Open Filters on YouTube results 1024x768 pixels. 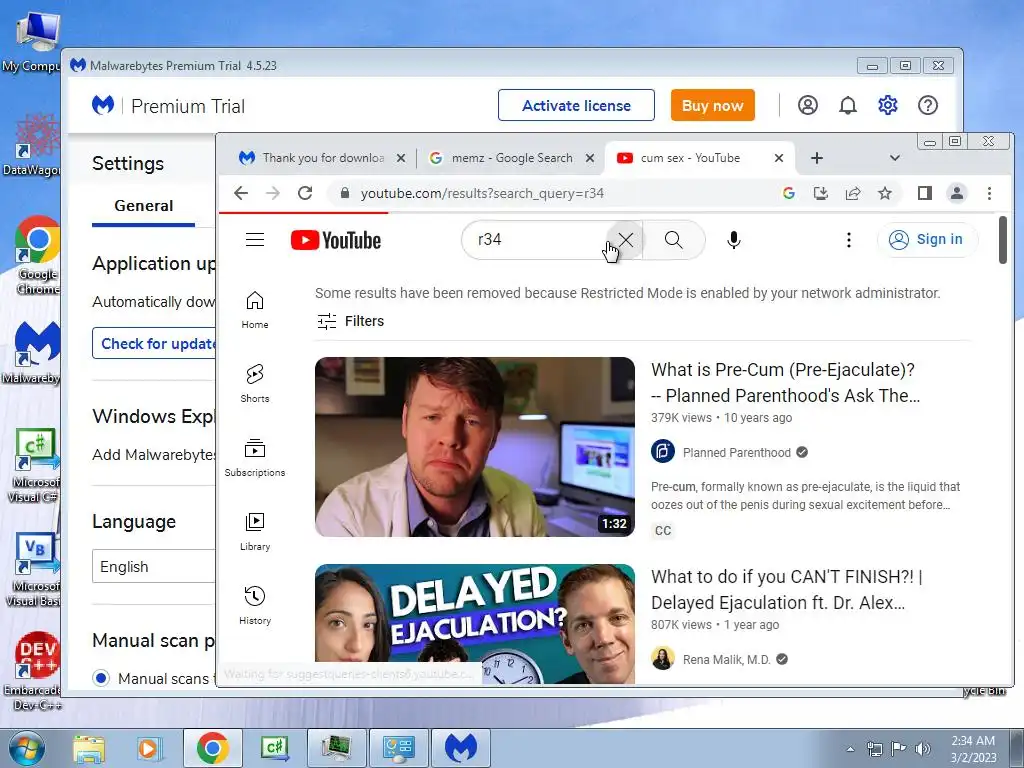pos(350,321)
